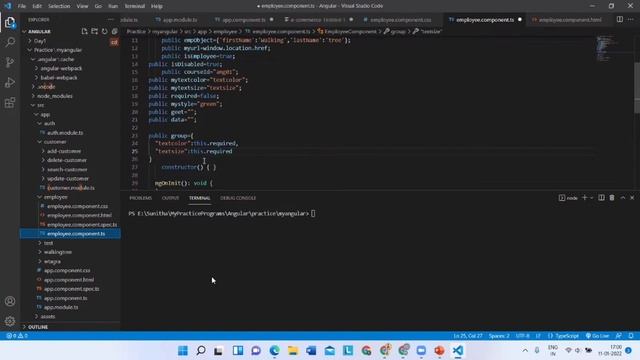This screenshot has height=360, width=640.
Task: Open the Search view in activity bar
Action: tap(10, 42)
